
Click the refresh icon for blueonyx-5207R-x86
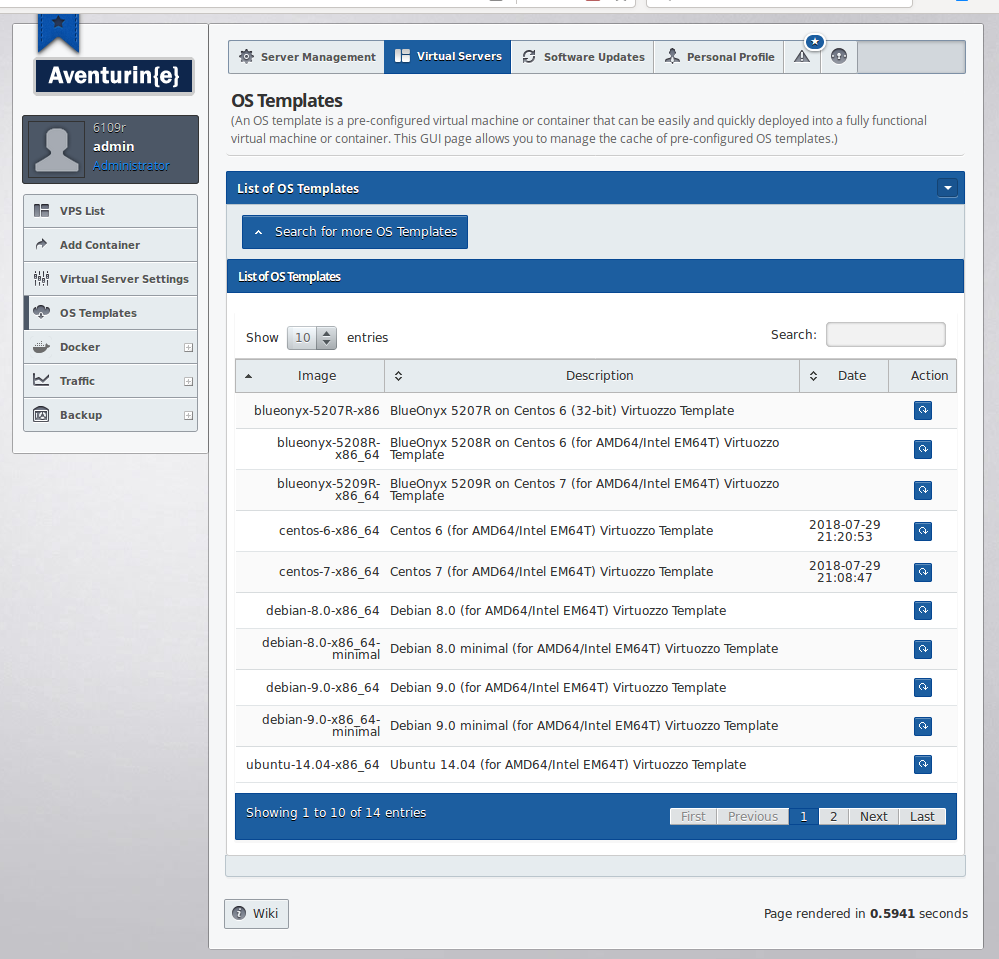click(923, 410)
